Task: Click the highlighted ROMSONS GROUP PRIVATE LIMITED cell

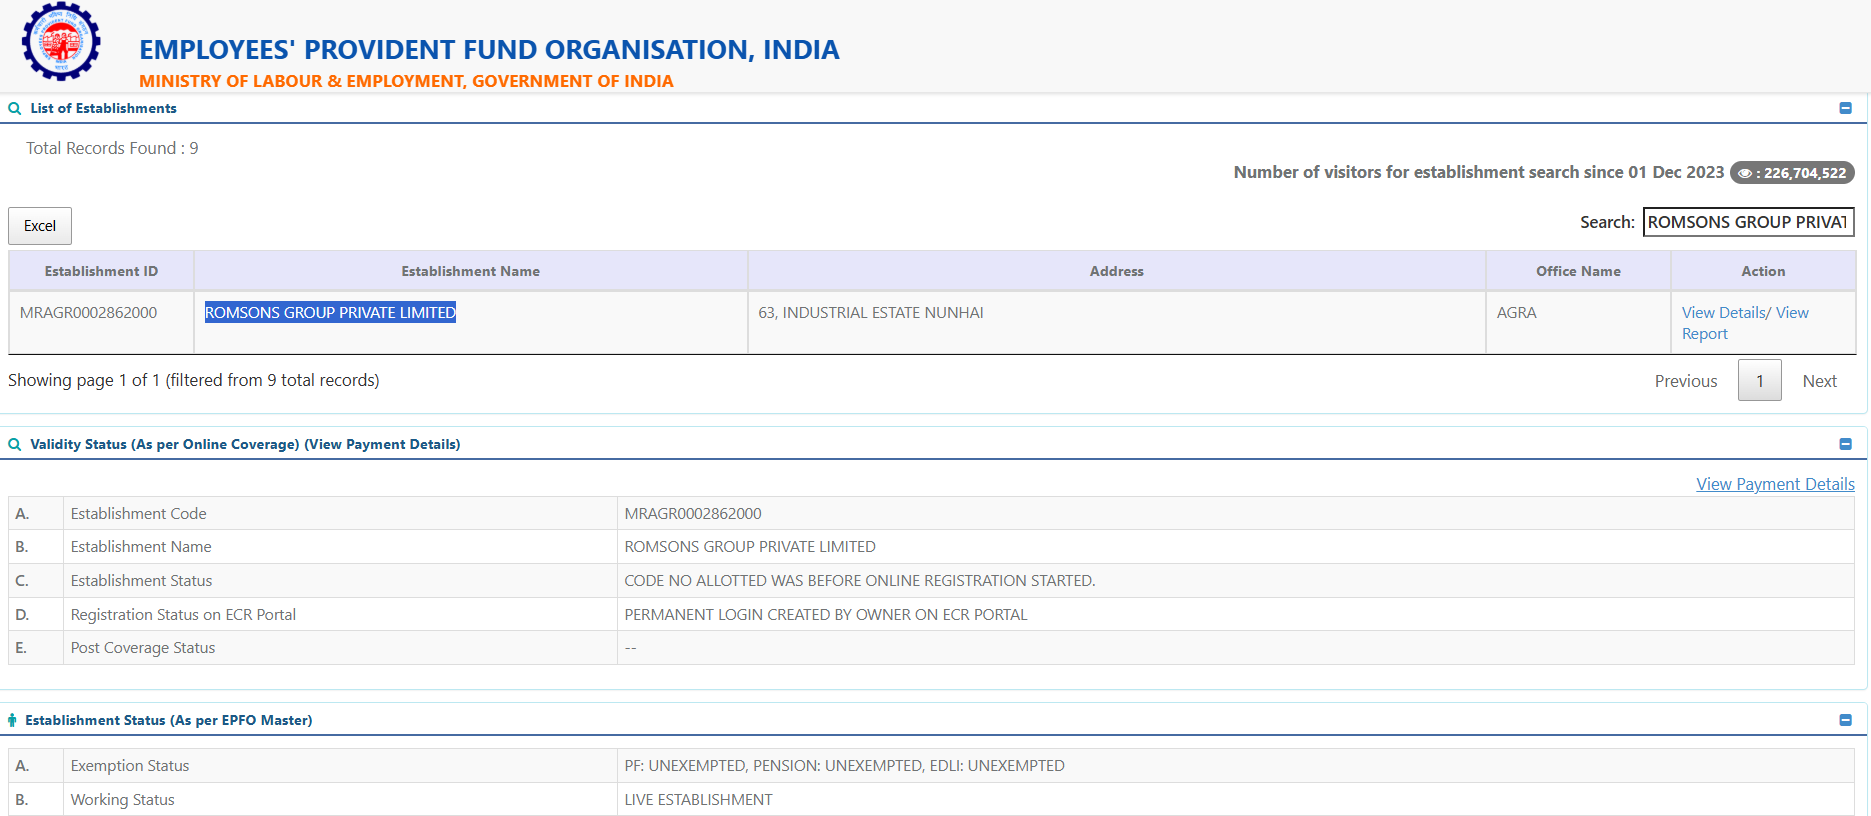Action: (x=330, y=313)
